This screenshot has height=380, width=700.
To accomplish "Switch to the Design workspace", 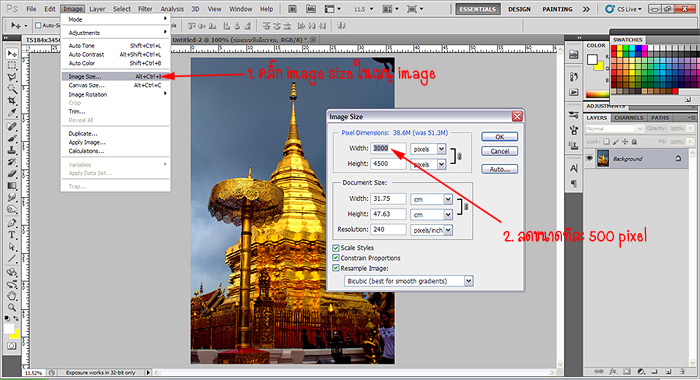I will coord(519,9).
